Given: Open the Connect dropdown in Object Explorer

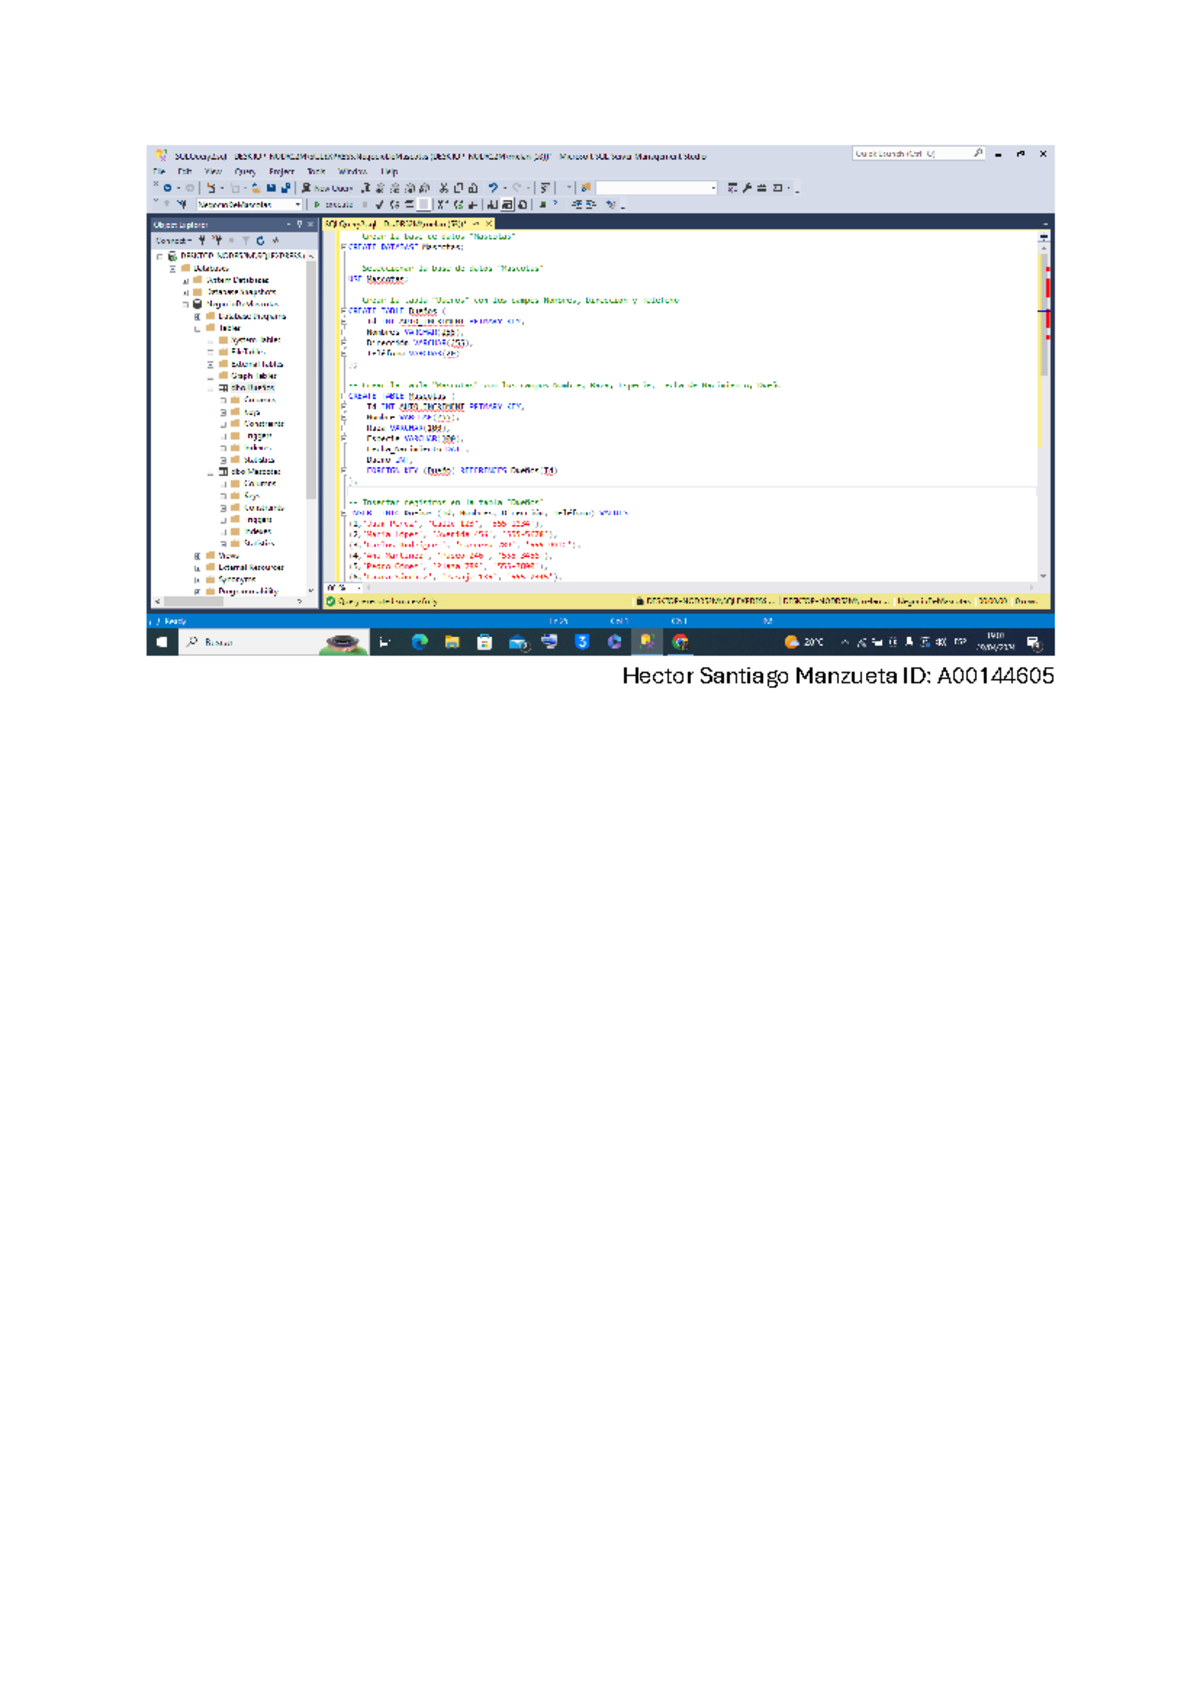Looking at the screenshot, I should point(173,241).
